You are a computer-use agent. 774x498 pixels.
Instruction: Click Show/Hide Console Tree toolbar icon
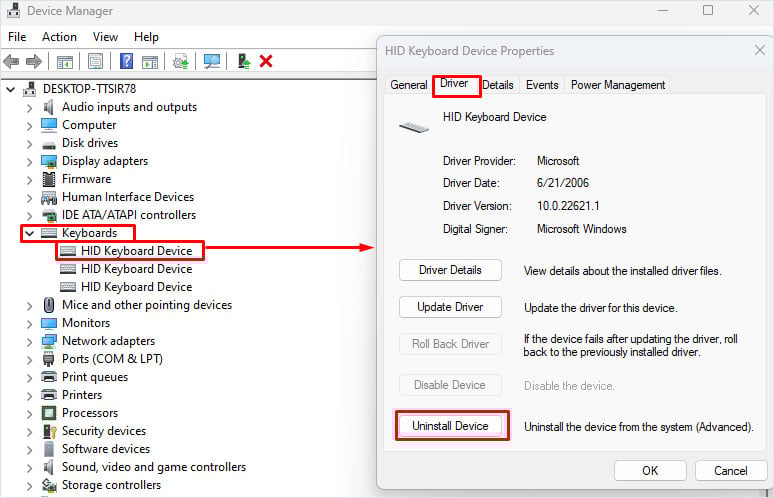[x=65, y=62]
